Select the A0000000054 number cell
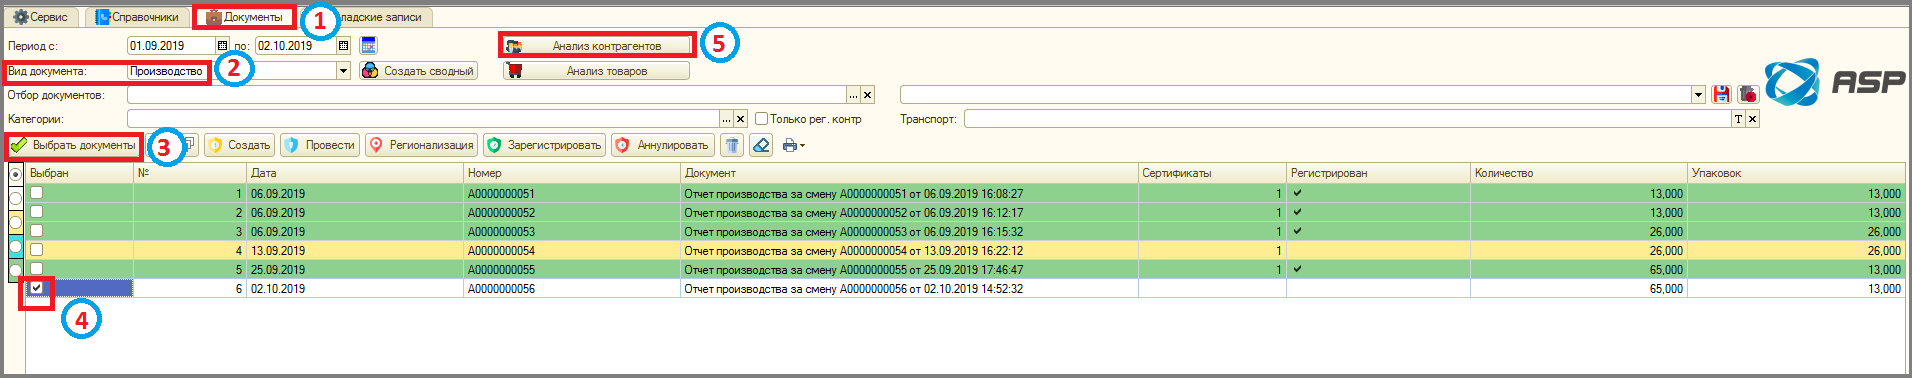The height and width of the screenshot is (378, 1912). [x=572, y=251]
